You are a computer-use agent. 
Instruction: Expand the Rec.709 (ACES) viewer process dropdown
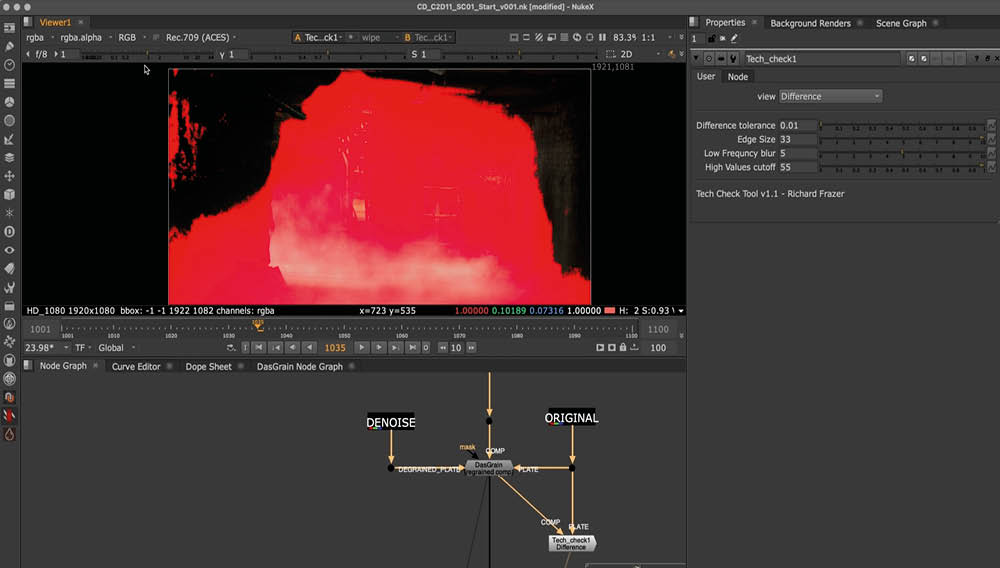coord(200,38)
